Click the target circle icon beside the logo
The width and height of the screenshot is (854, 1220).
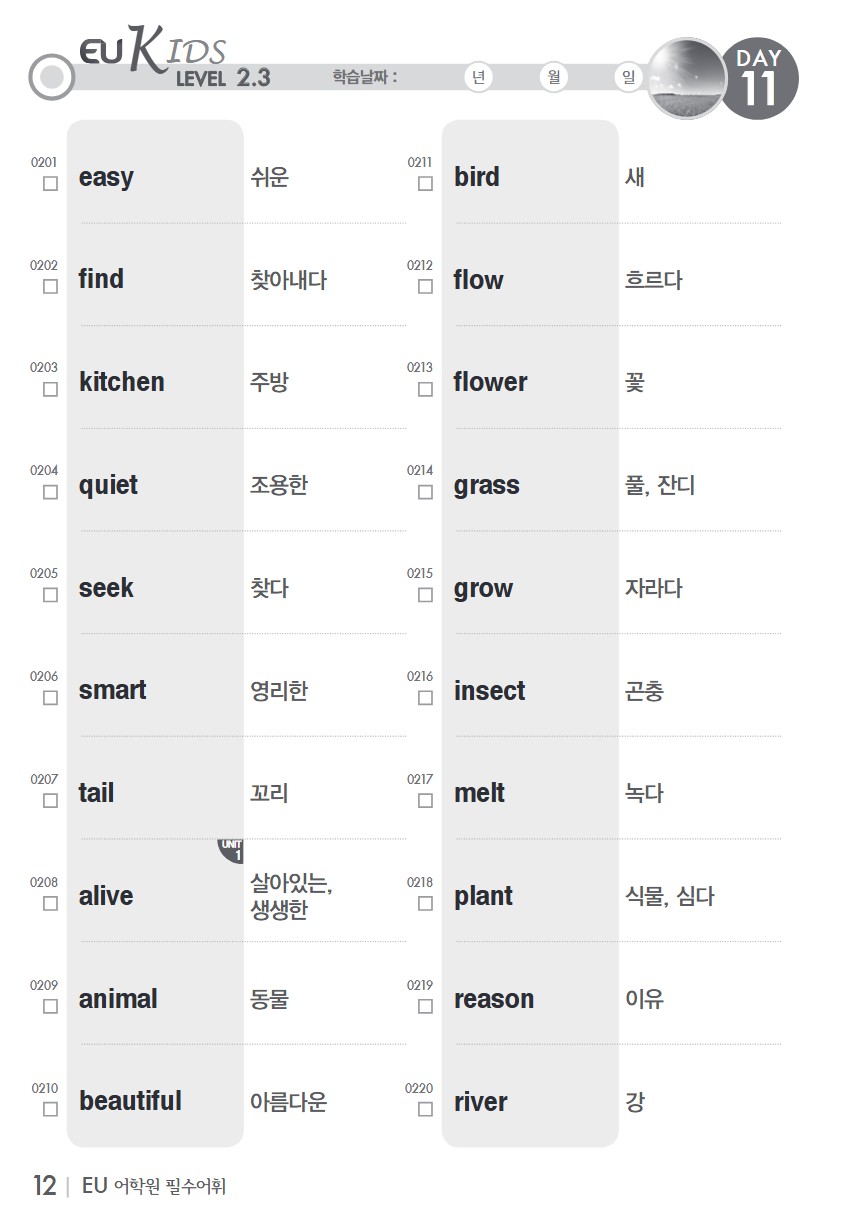[52, 77]
